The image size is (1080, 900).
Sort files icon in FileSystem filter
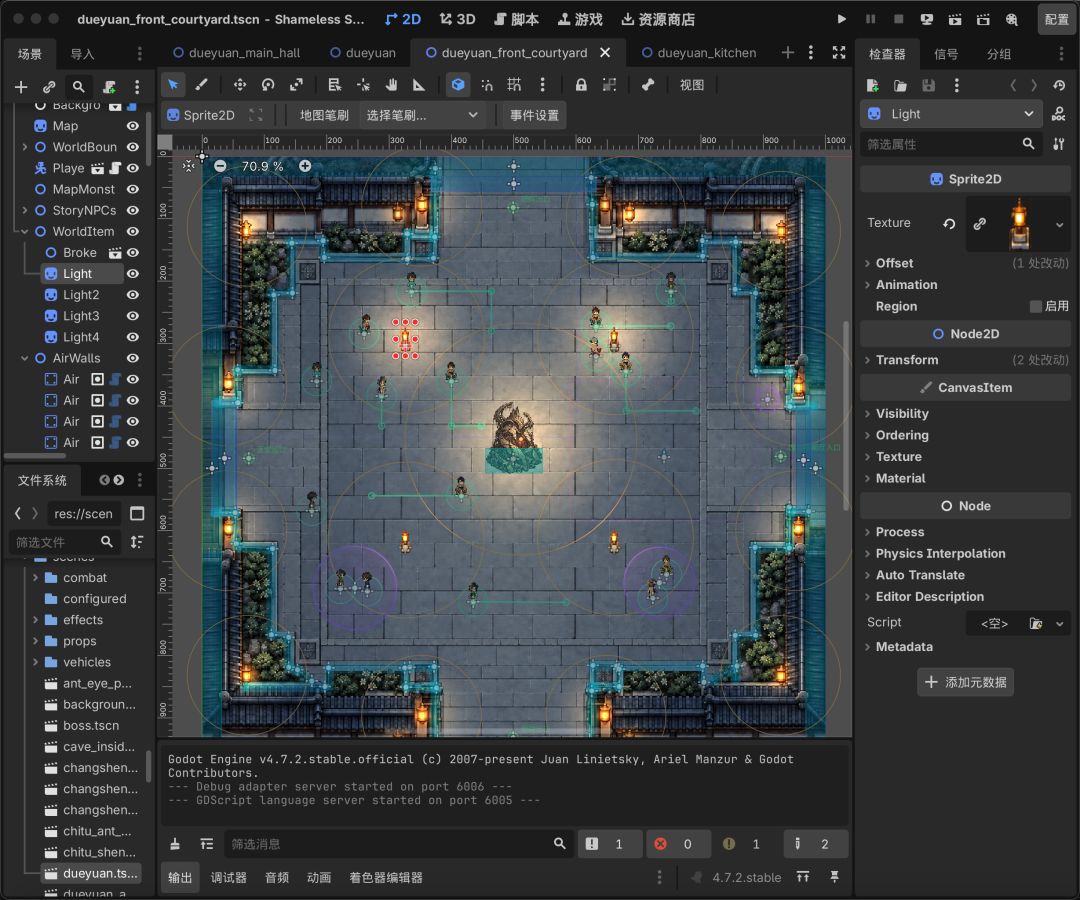click(x=137, y=542)
